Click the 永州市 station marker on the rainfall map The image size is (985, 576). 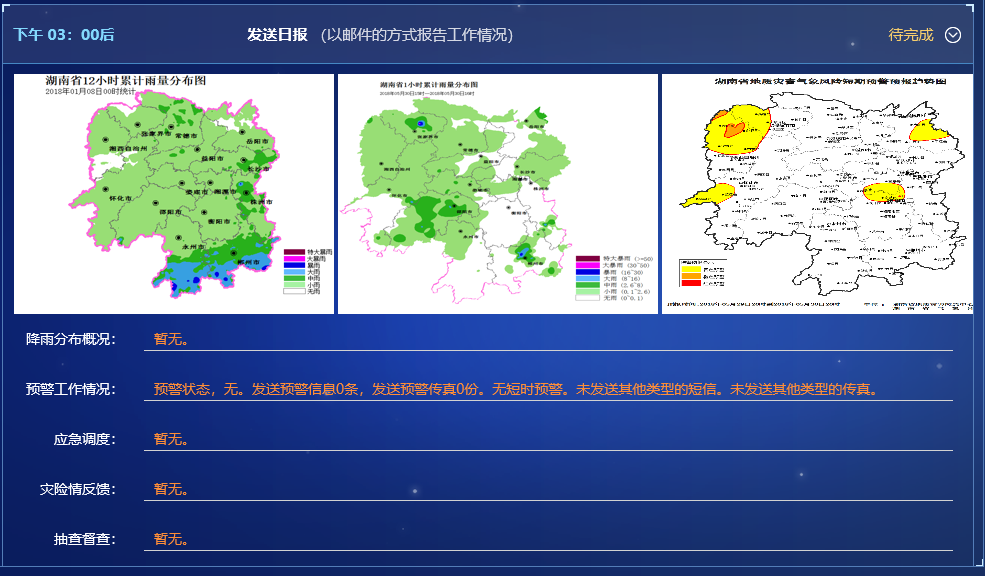(x=180, y=236)
